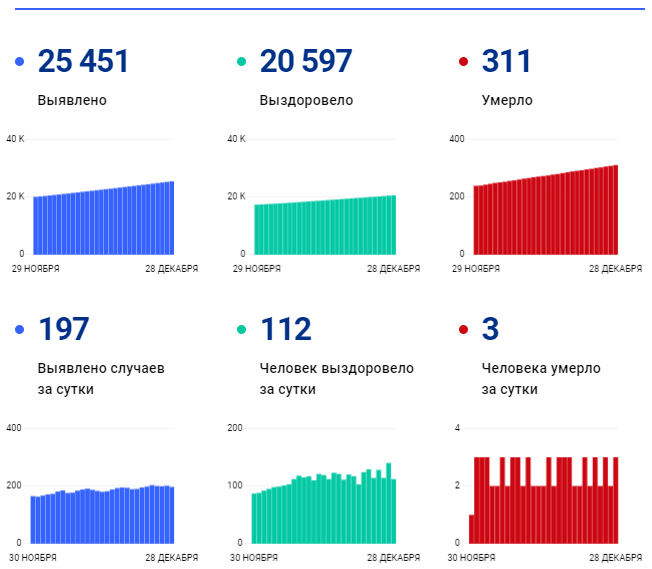Click 'Выявлено случаев за сутки' label
The width and height of the screenshot is (652, 569).
click(x=101, y=378)
